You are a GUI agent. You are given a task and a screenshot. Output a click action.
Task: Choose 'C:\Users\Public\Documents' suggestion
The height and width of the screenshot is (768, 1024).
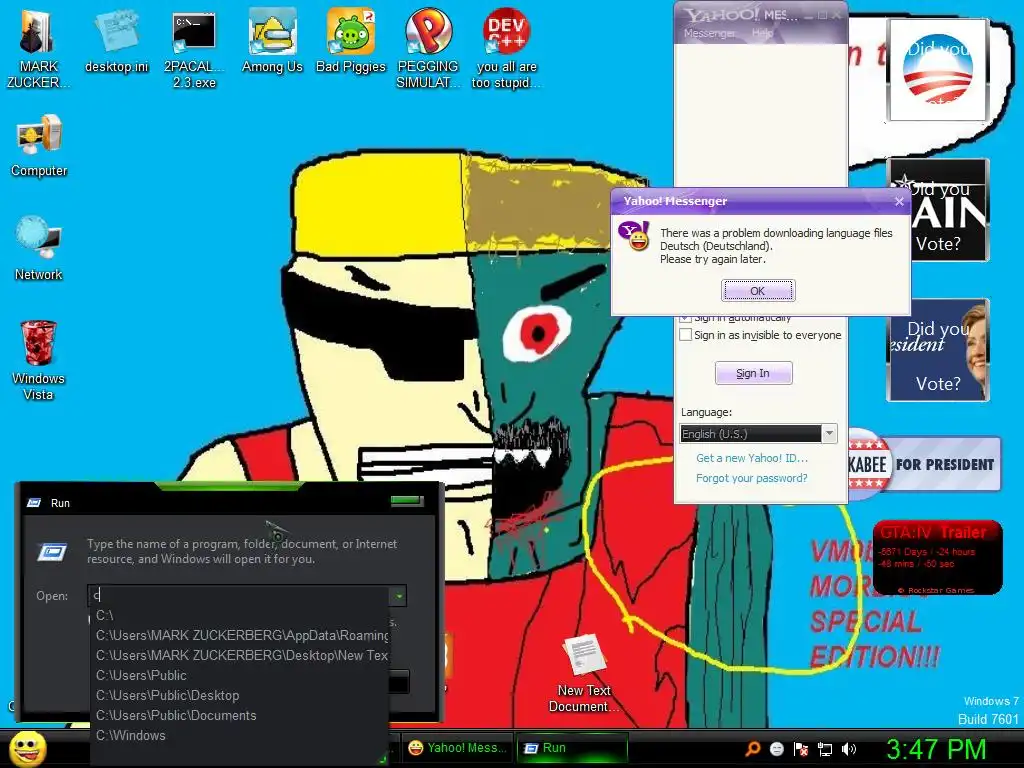240,715
